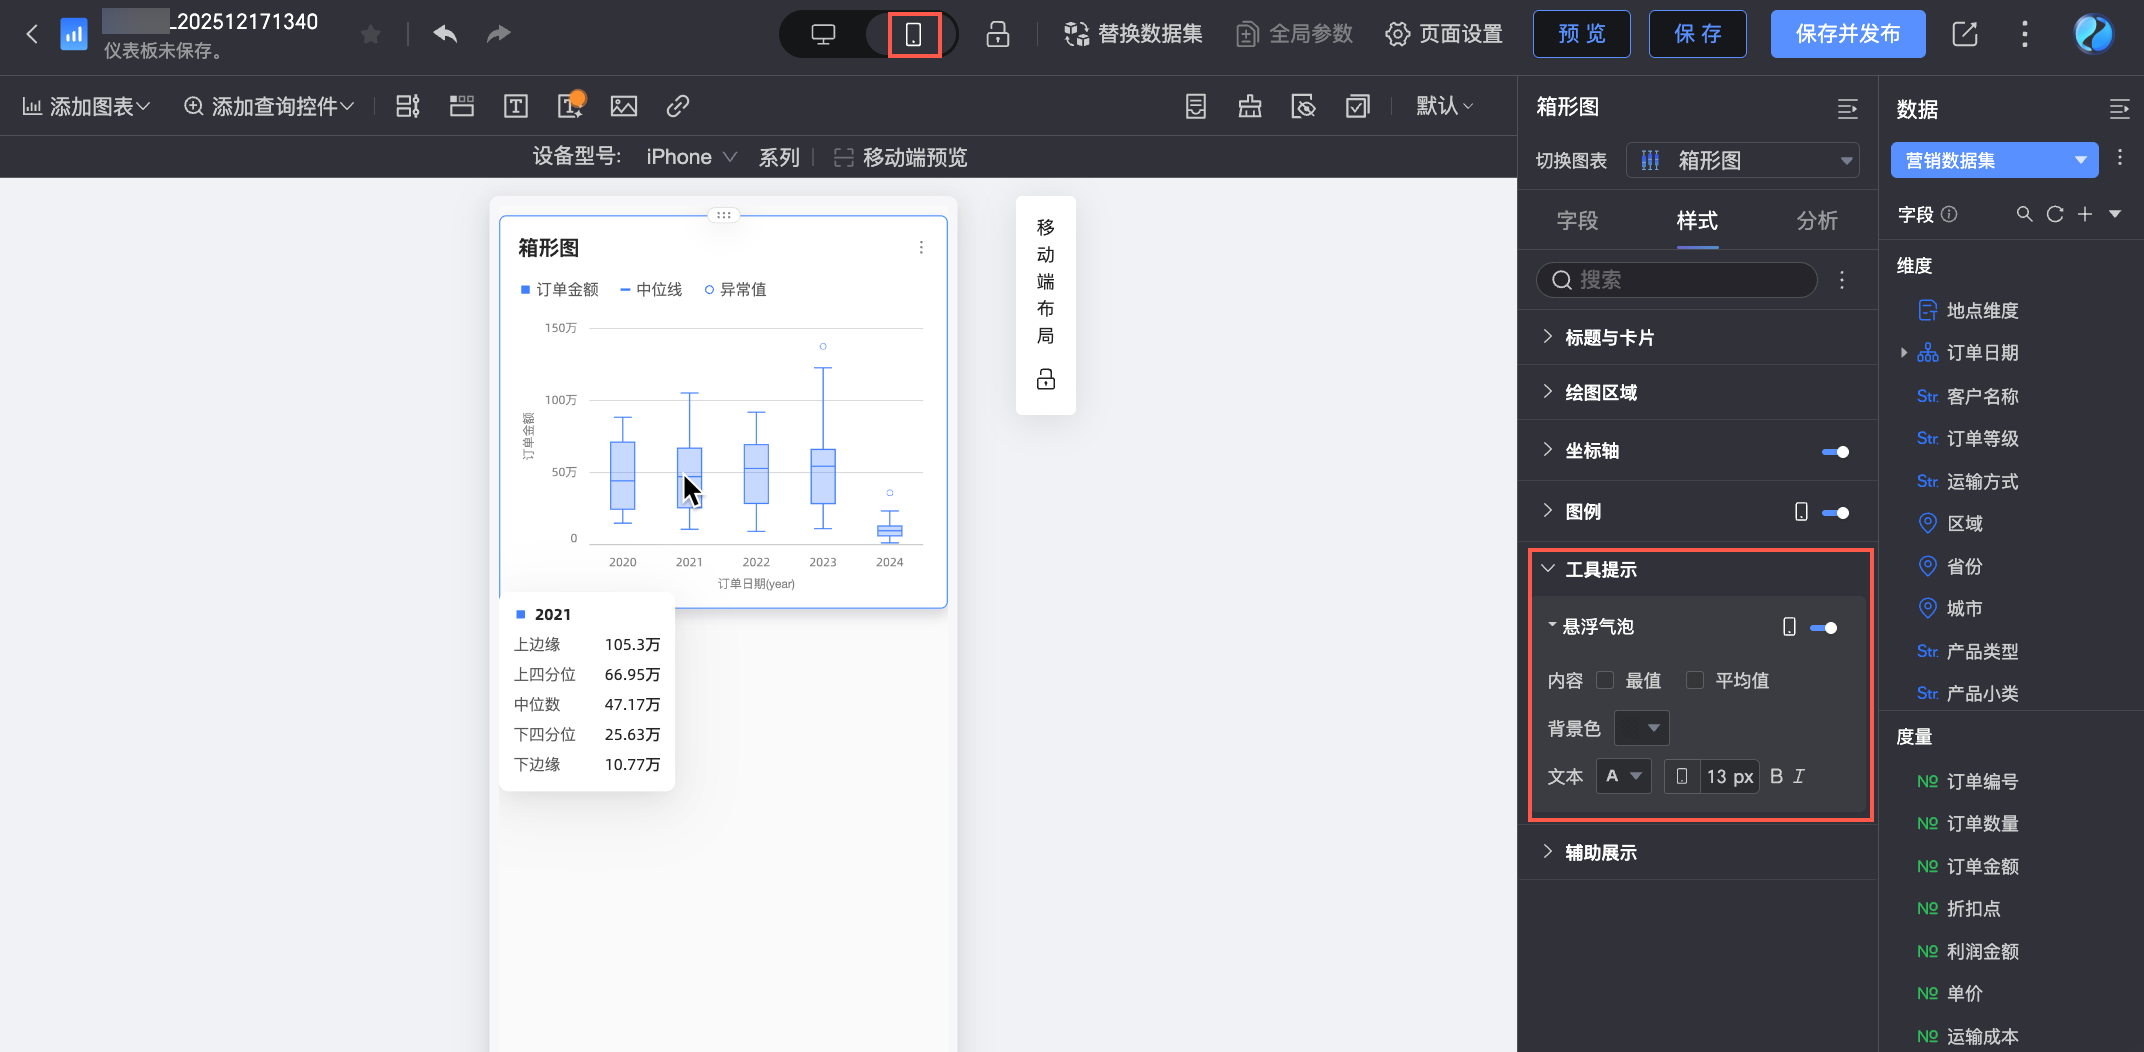Switch to the 字段 tab
The image size is (2144, 1052).
(1577, 221)
